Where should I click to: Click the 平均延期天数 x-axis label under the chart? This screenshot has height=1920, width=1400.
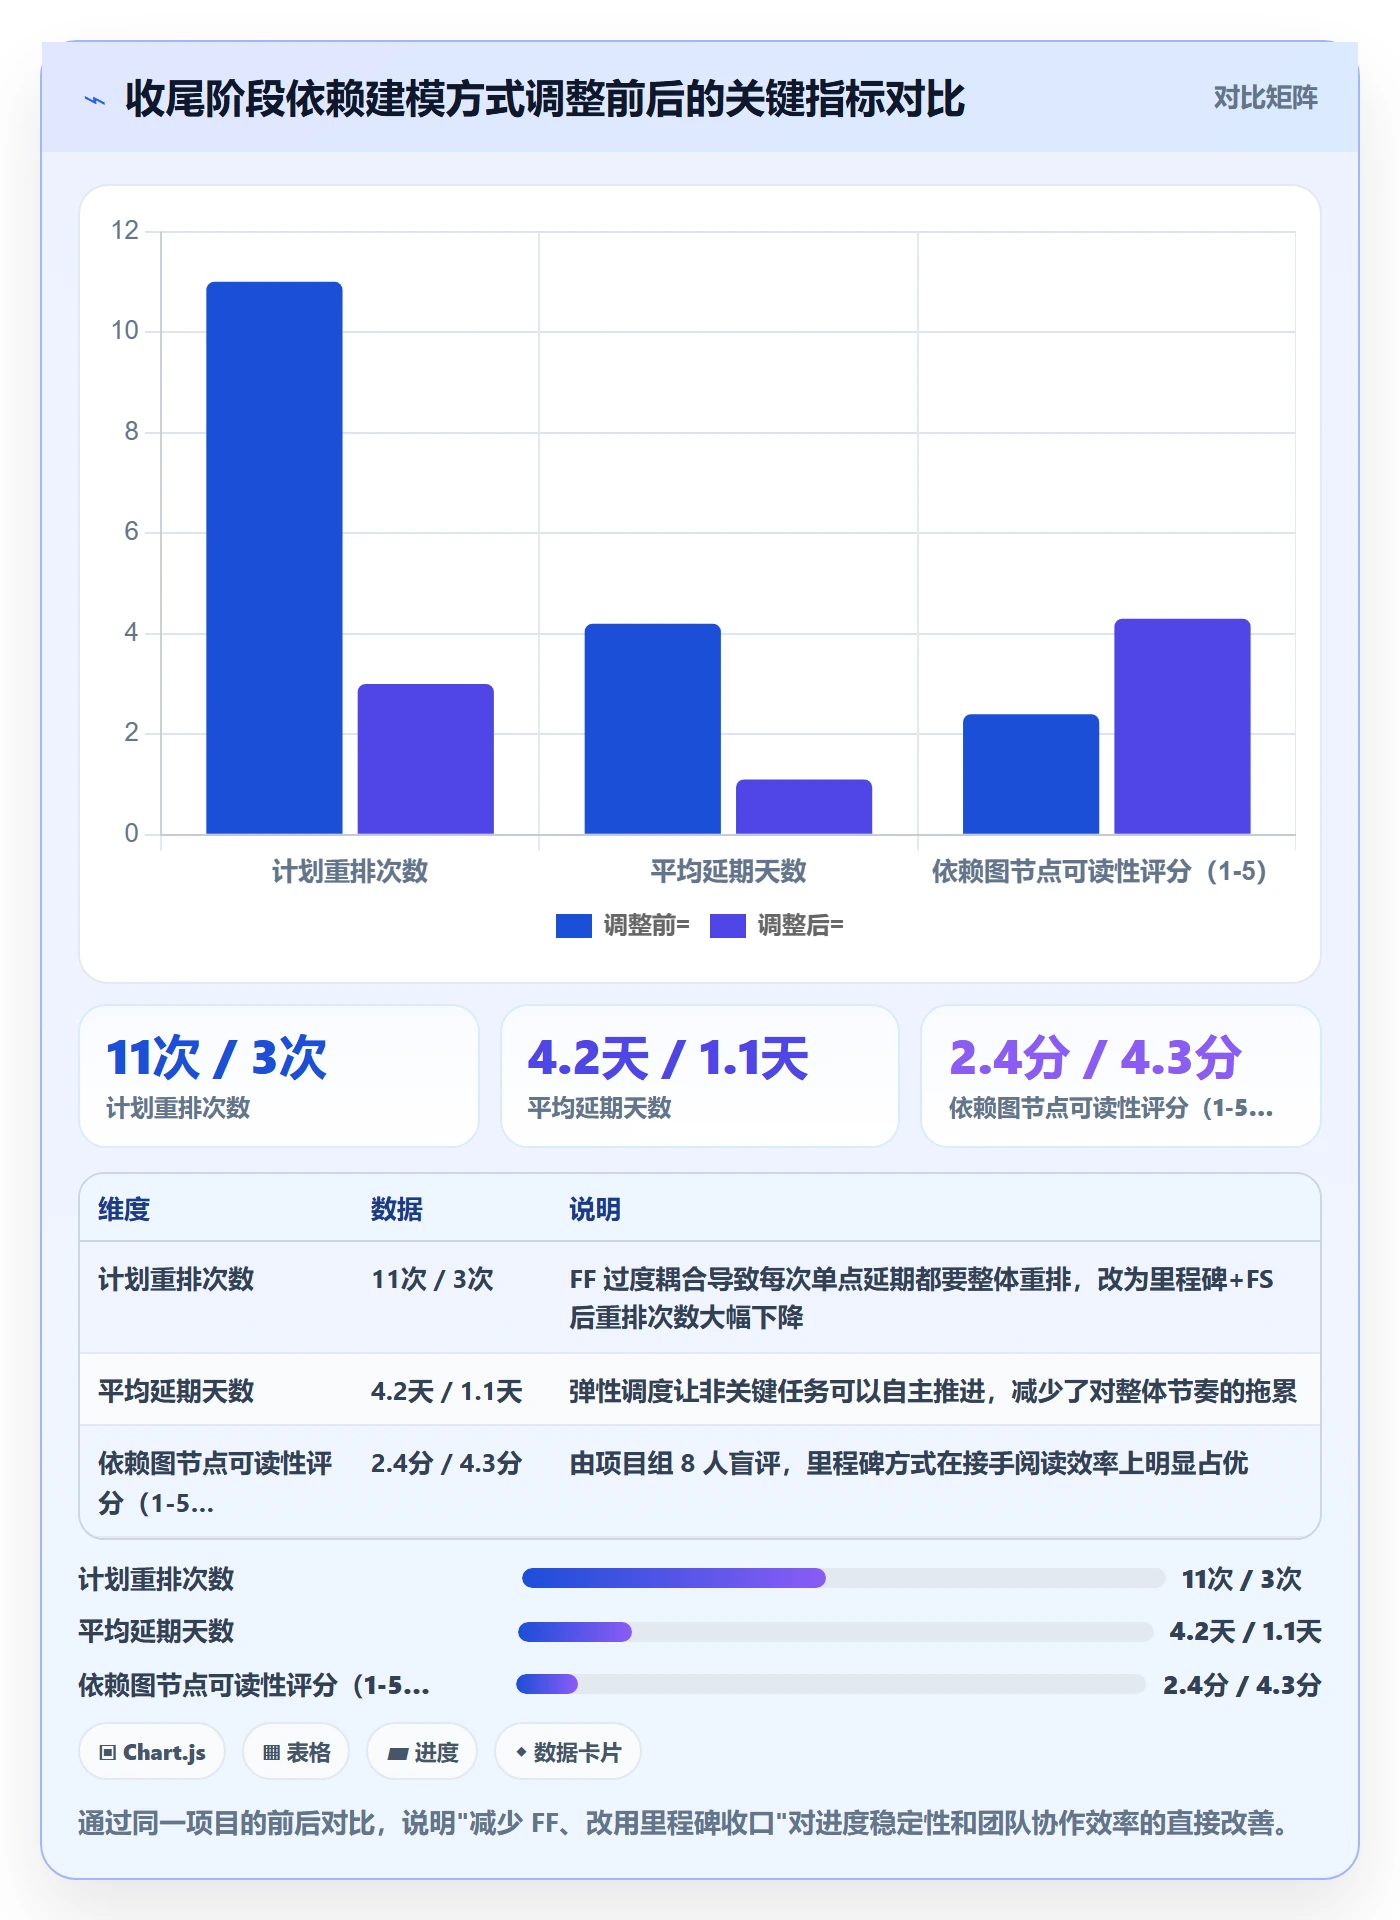click(x=728, y=871)
